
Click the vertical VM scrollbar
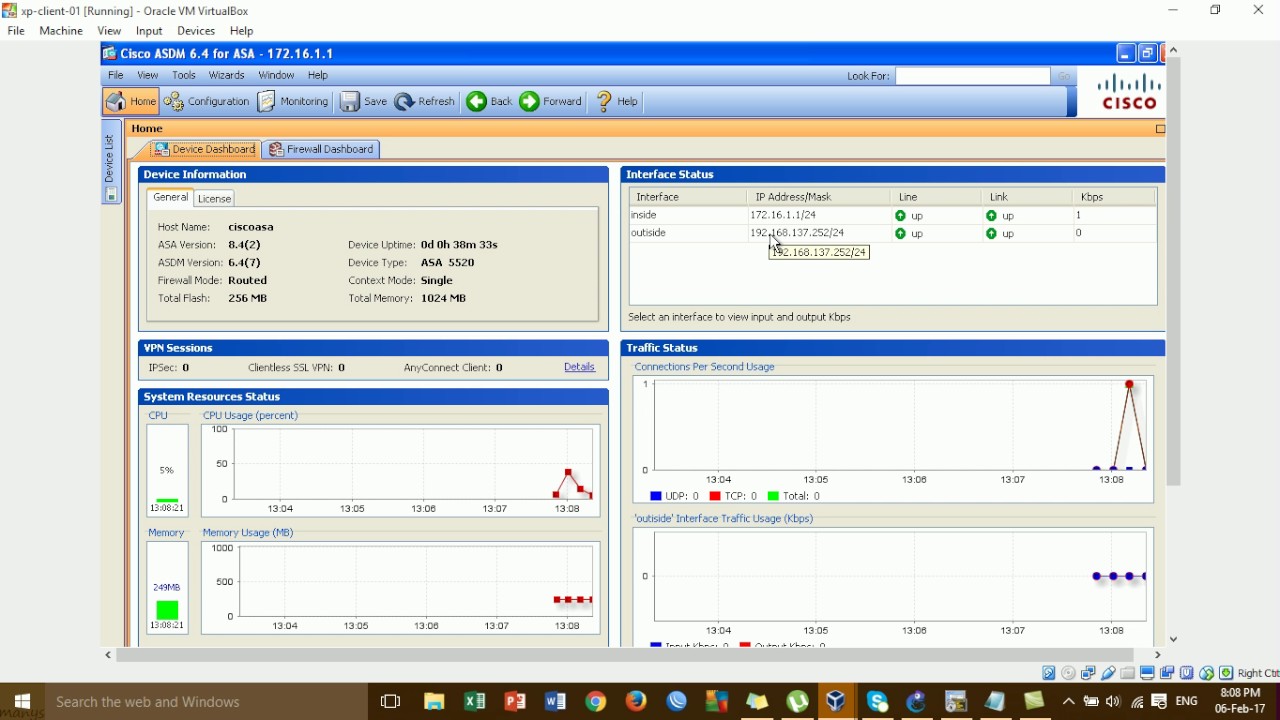1174,272
